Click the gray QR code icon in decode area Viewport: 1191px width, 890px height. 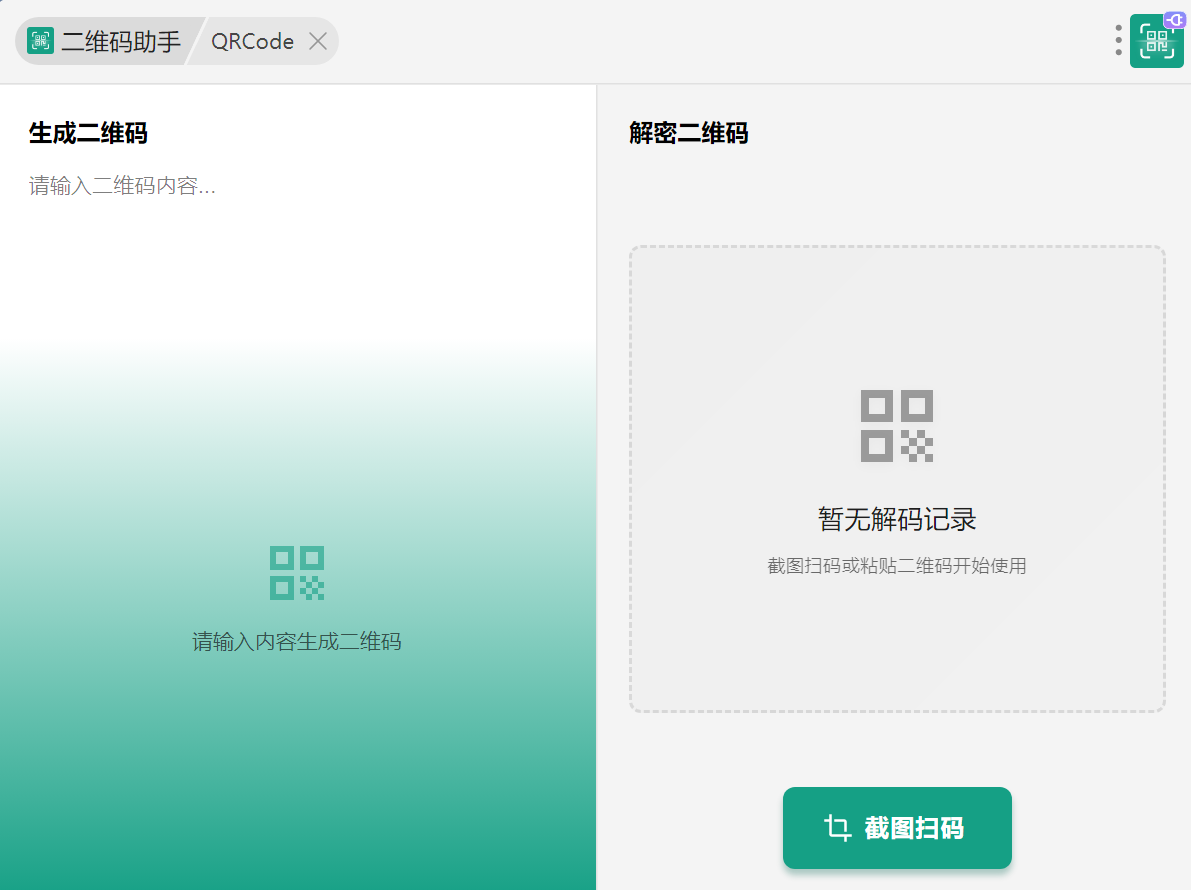click(897, 426)
